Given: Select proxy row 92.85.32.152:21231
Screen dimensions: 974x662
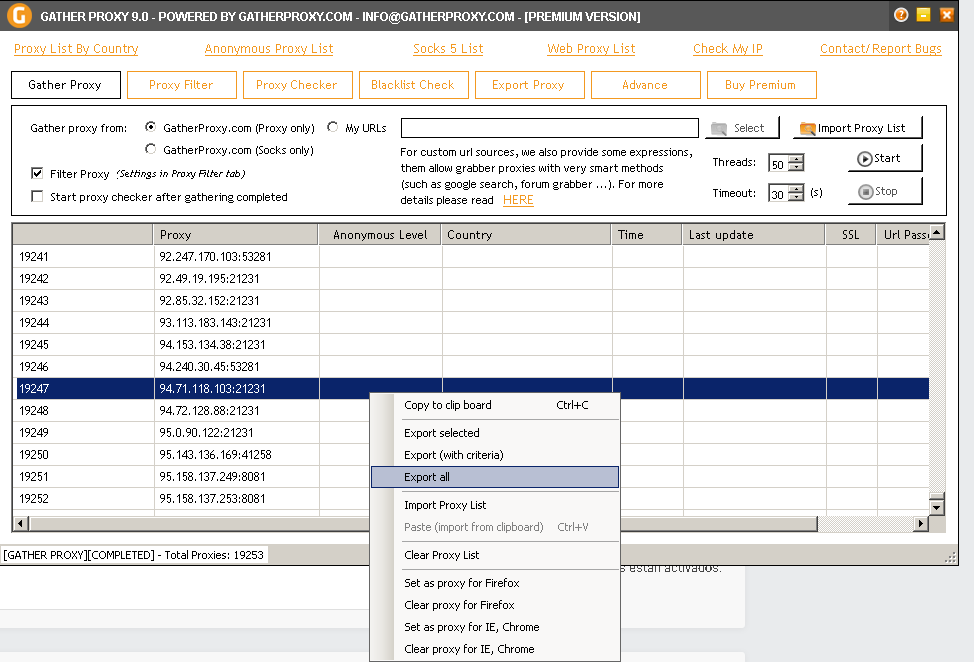Looking at the screenshot, I should pyautogui.click(x=471, y=301).
